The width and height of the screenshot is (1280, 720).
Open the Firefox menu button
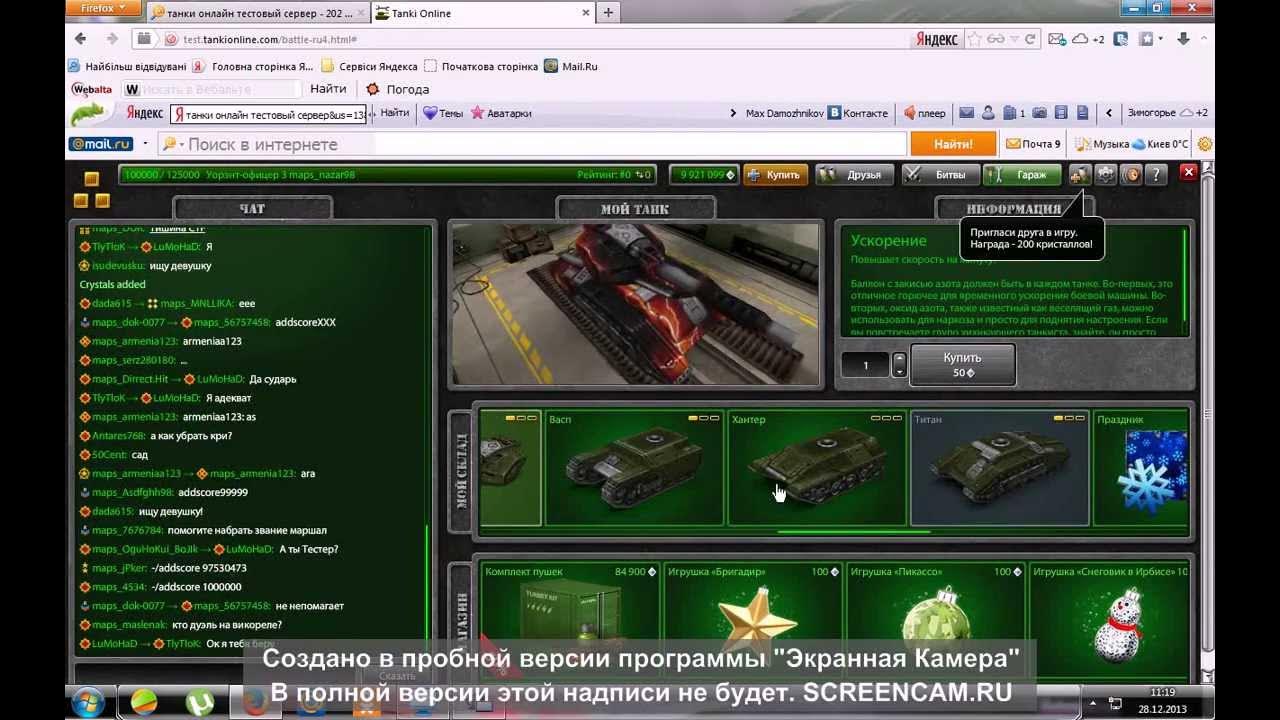101,8
